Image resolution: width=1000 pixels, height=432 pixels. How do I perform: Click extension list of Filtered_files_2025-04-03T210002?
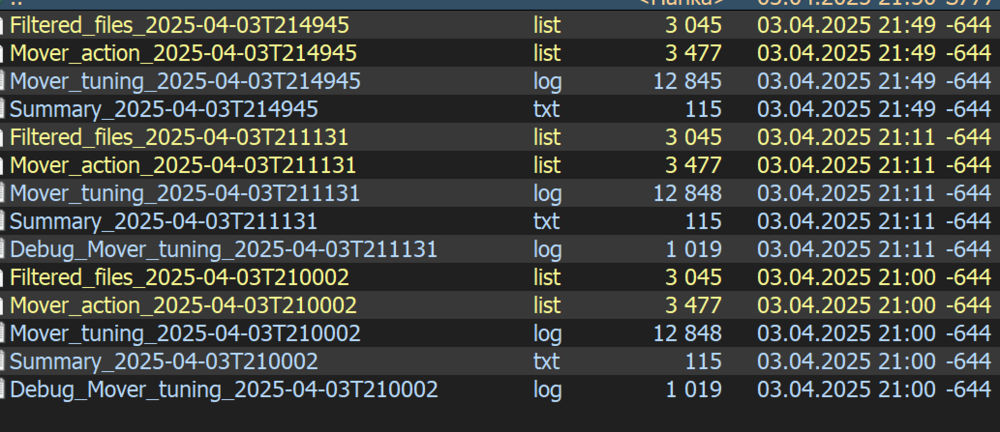tap(547, 278)
